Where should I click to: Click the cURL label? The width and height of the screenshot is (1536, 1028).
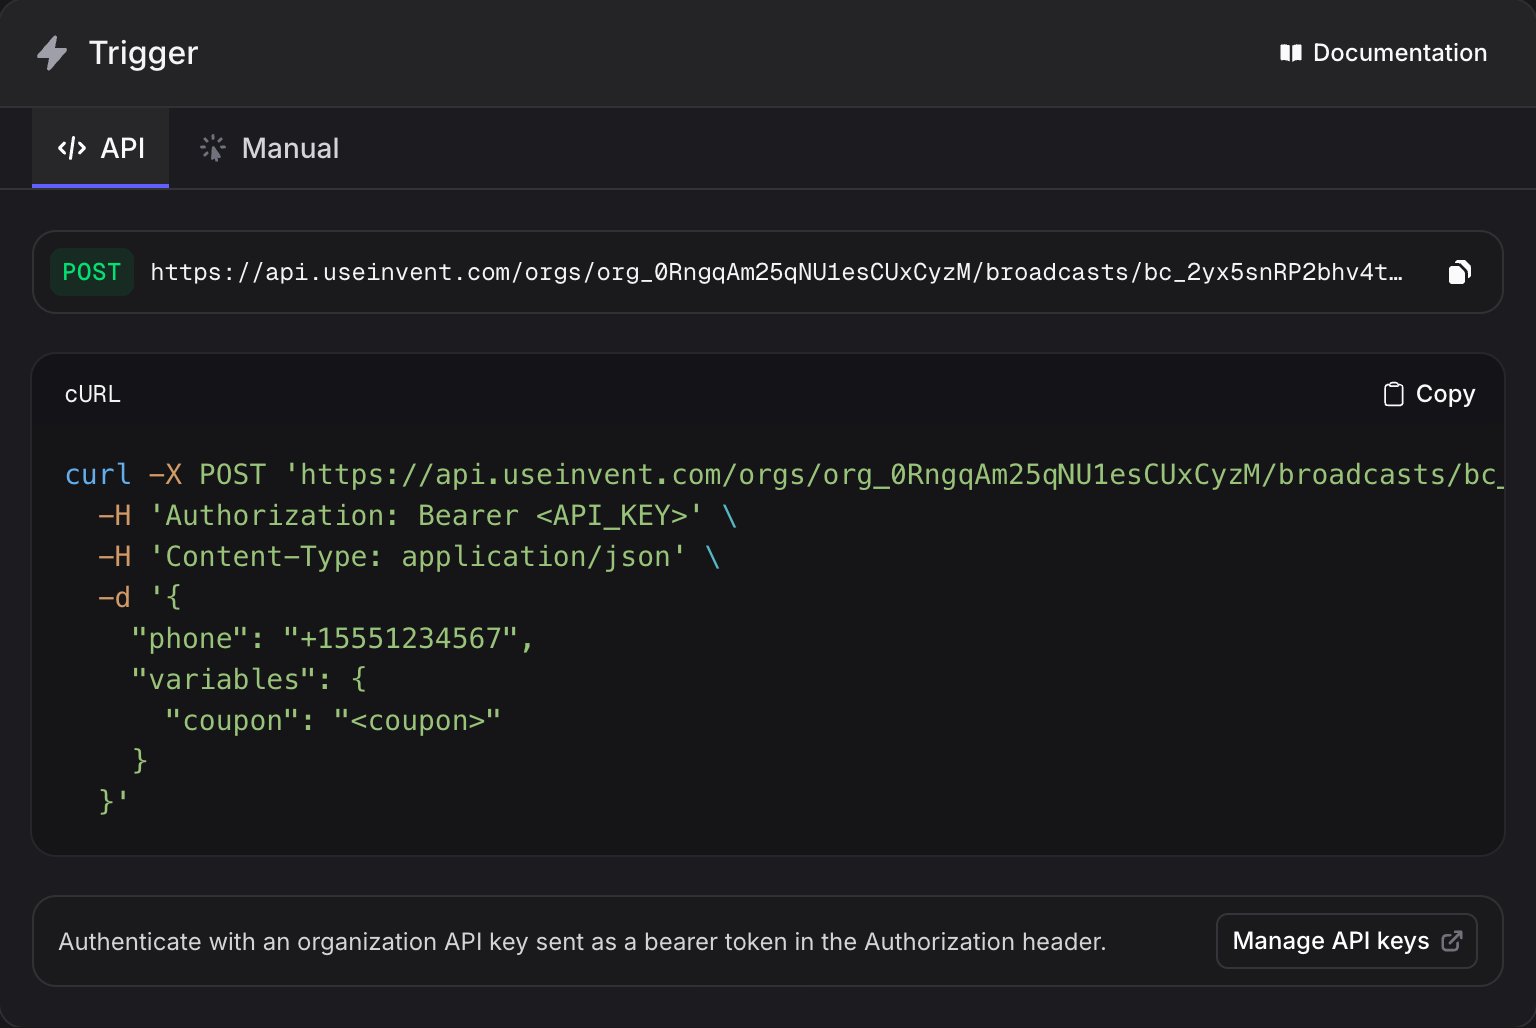click(x=93, y=394)
